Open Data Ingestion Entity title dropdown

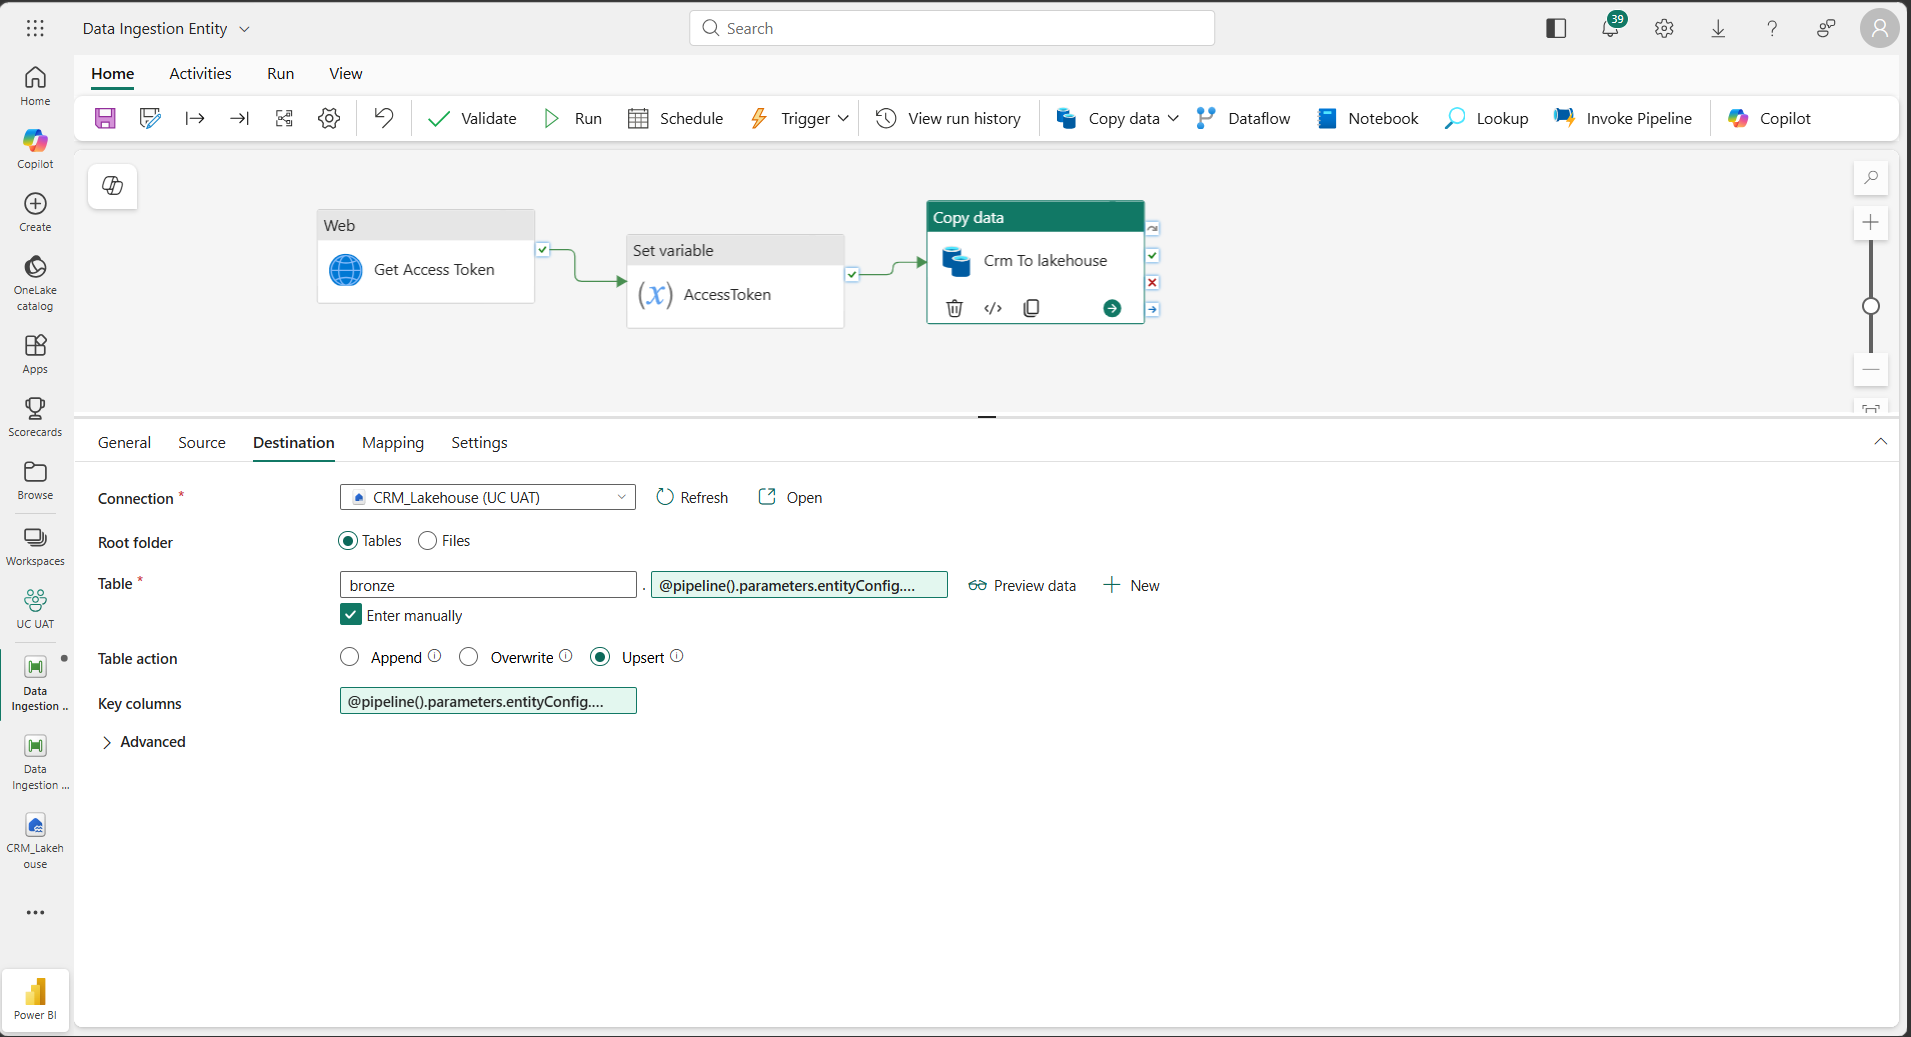coord(244,29)
